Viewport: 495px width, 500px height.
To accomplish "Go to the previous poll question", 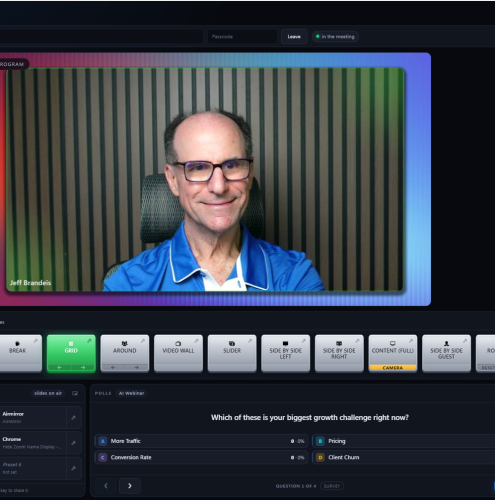I will point(106,486).
